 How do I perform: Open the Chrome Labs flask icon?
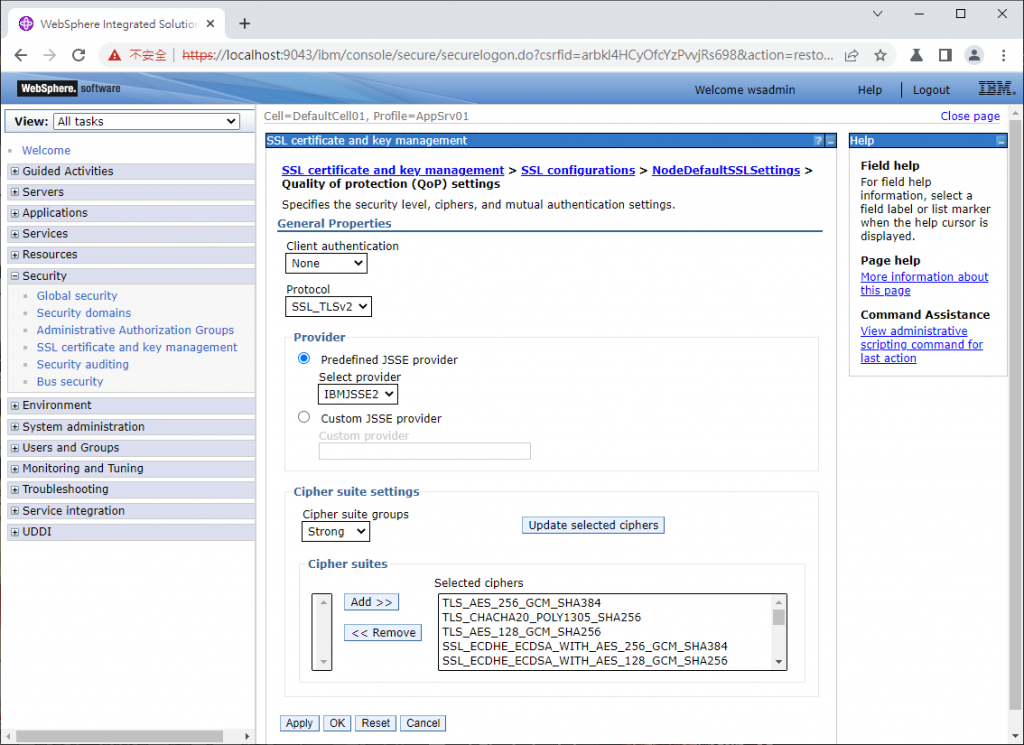[x=916, y=55]
